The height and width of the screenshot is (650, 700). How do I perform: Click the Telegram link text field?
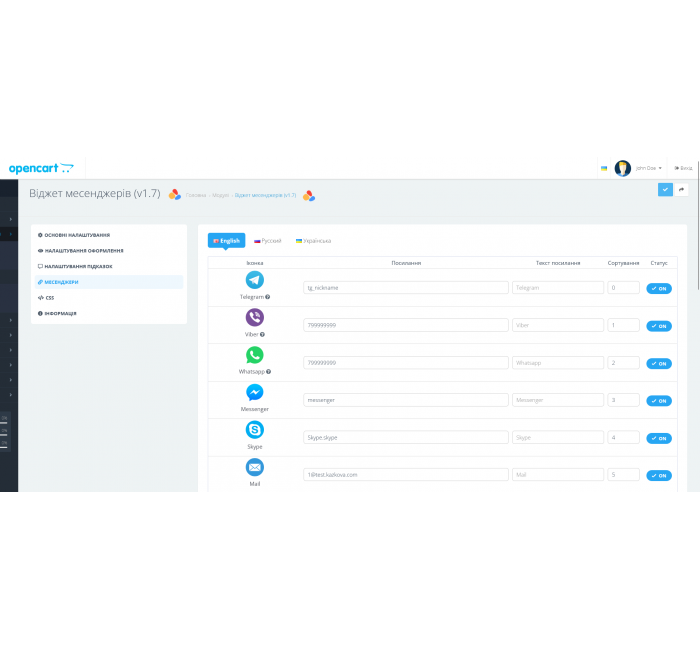tap(558, 288)
